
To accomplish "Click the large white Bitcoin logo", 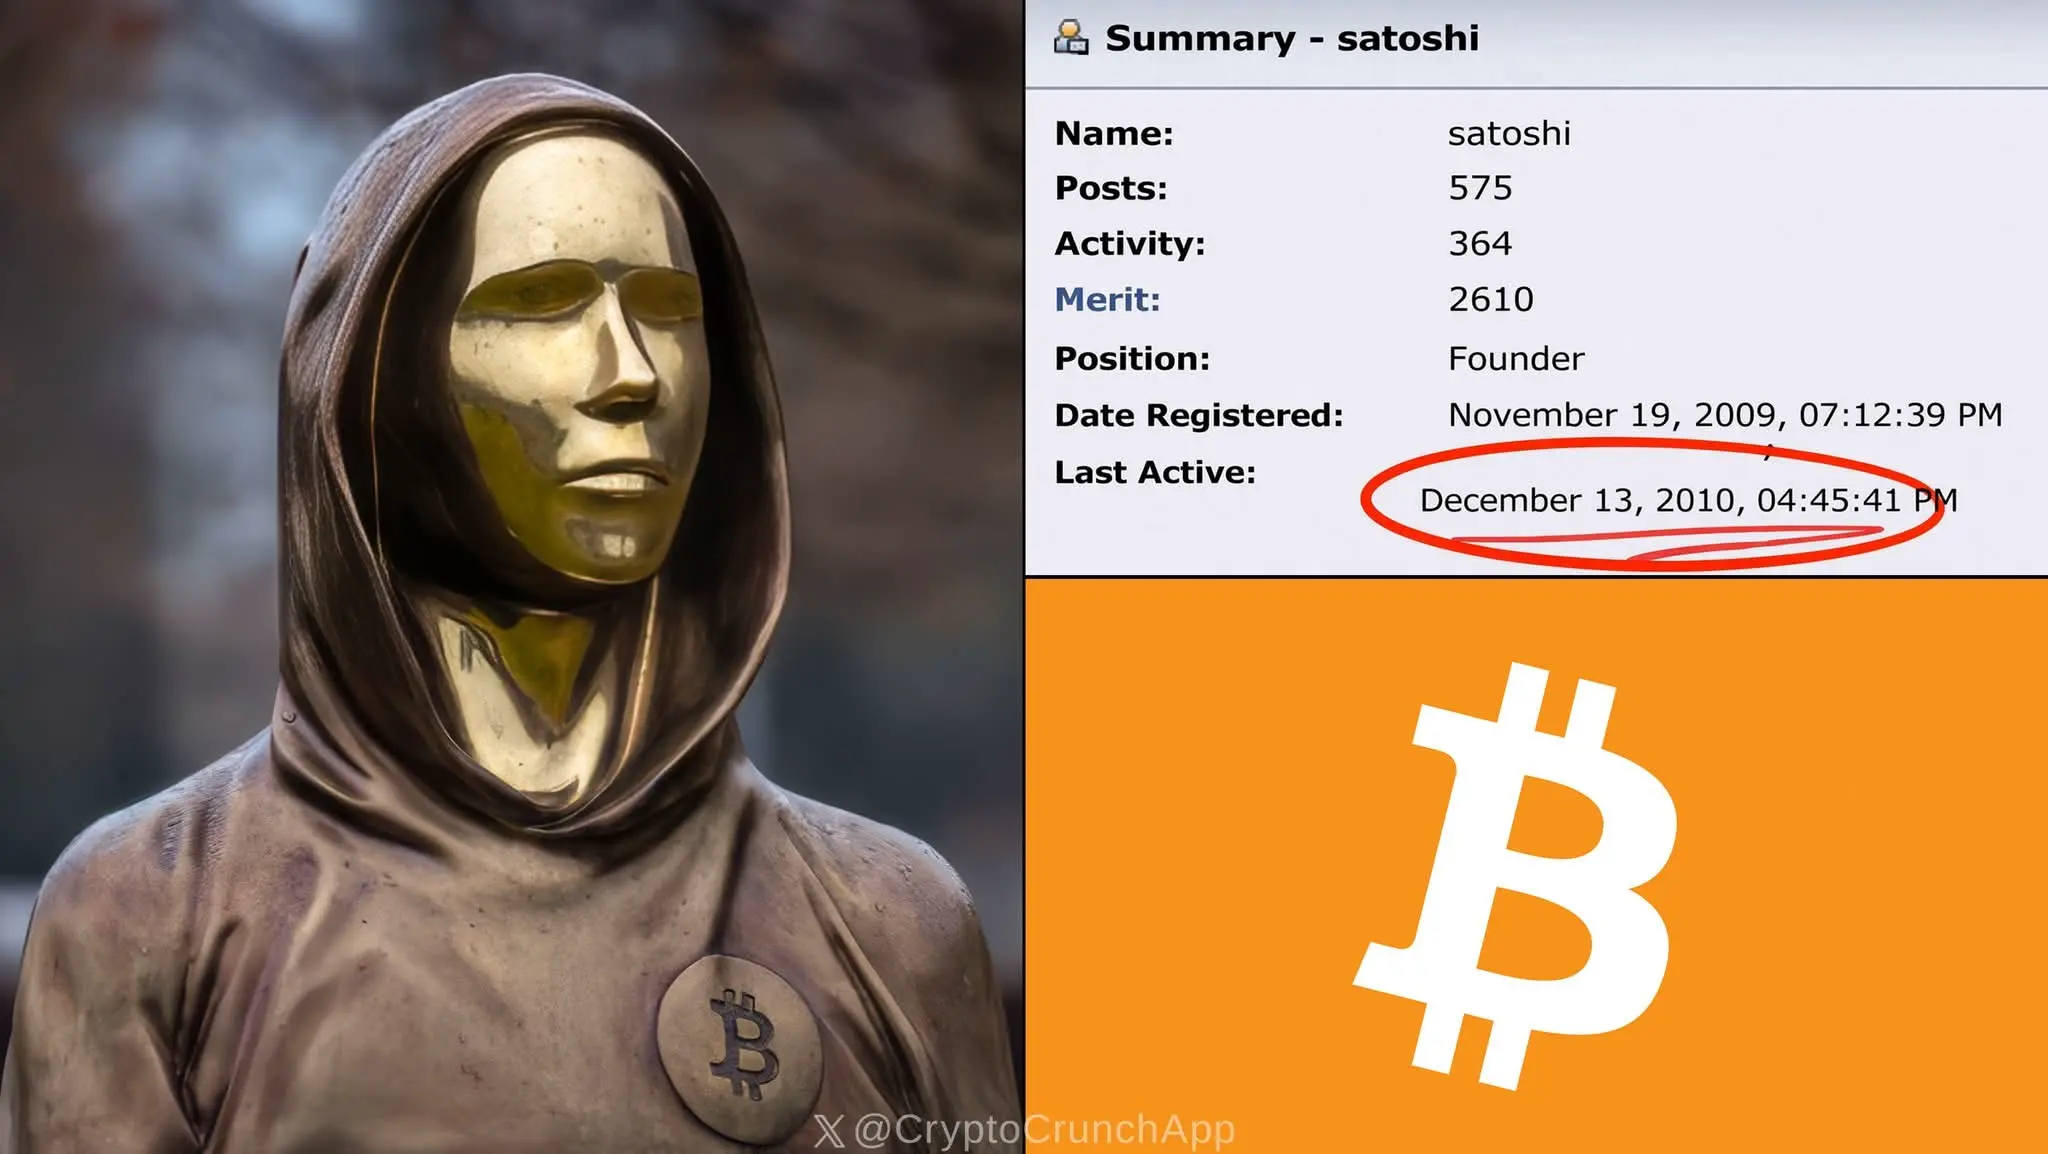I will coord(1515,875).
